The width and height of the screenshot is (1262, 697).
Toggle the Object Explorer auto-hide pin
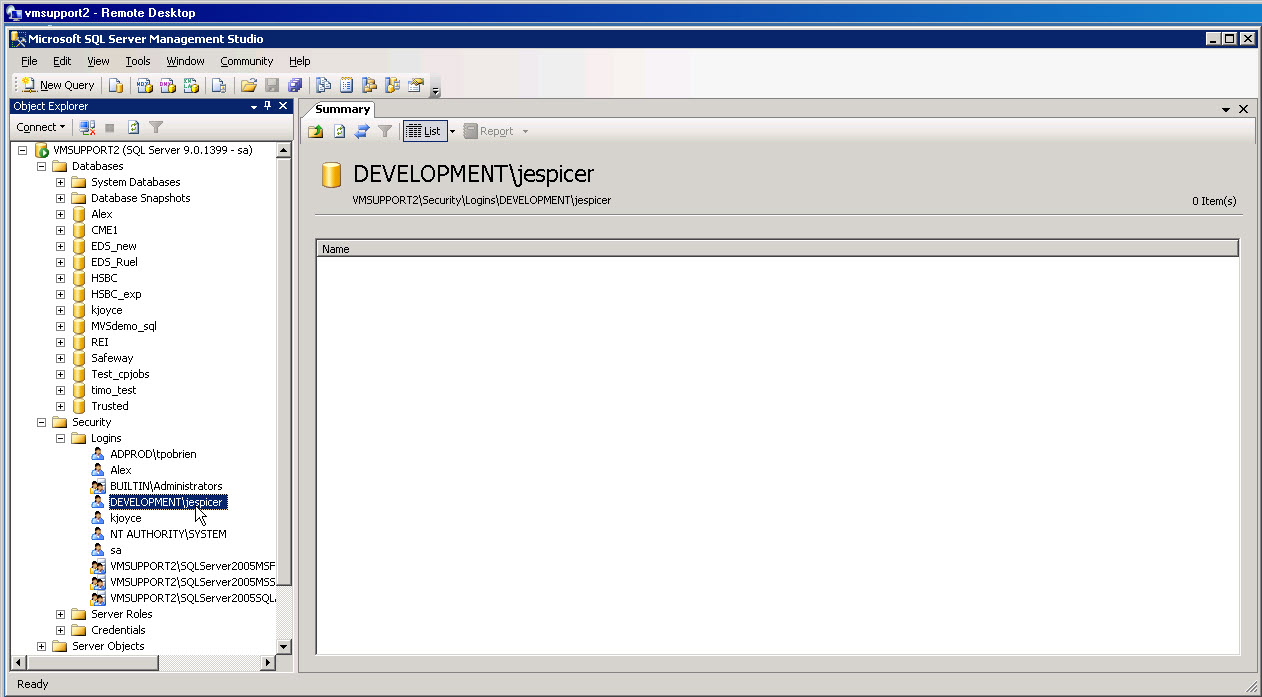click(268, 106)
